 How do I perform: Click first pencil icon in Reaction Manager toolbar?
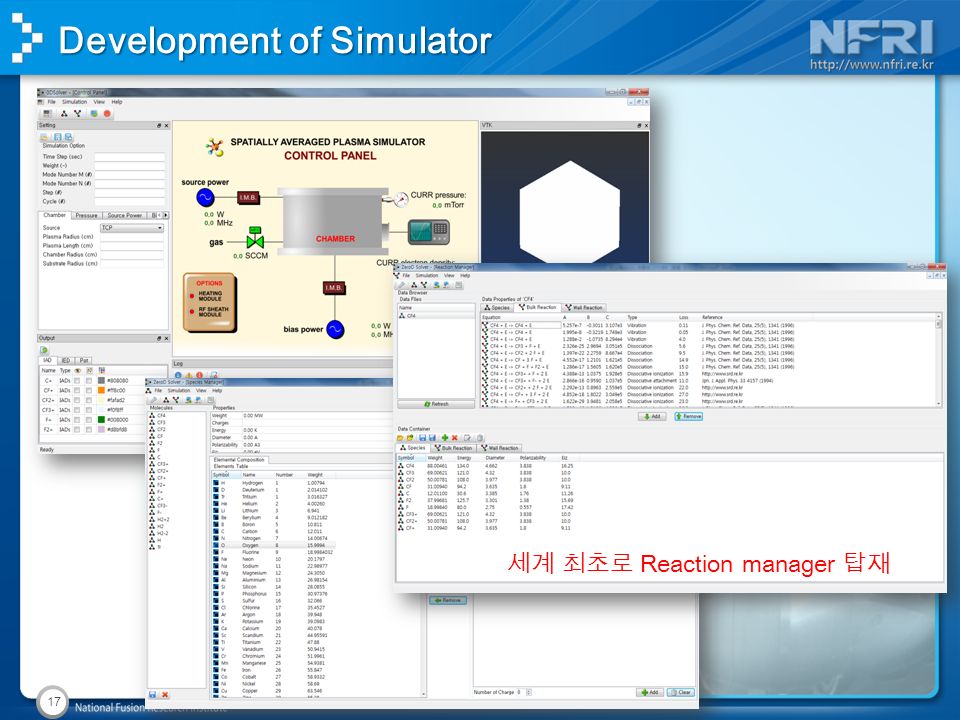tap(401, 285)
